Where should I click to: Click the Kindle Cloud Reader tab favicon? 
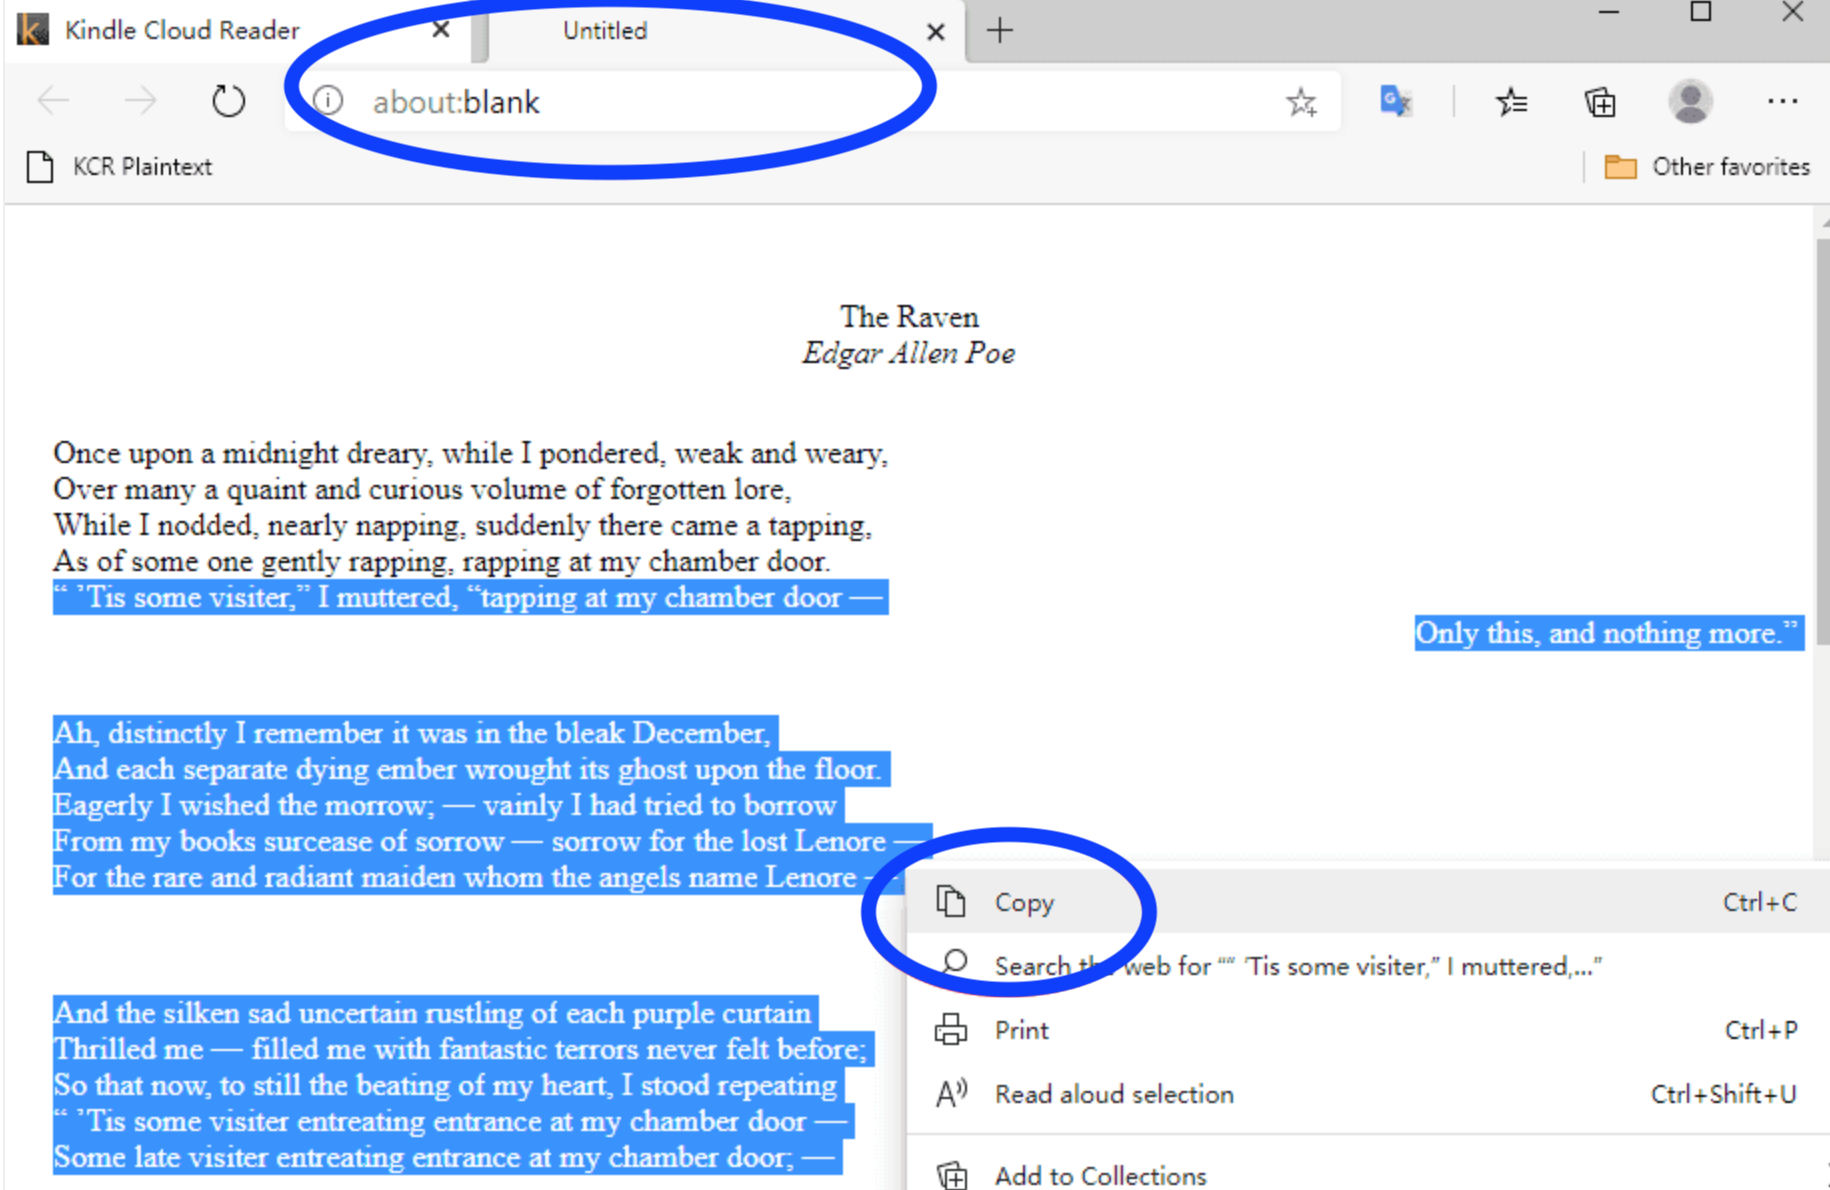pos(32,30)
